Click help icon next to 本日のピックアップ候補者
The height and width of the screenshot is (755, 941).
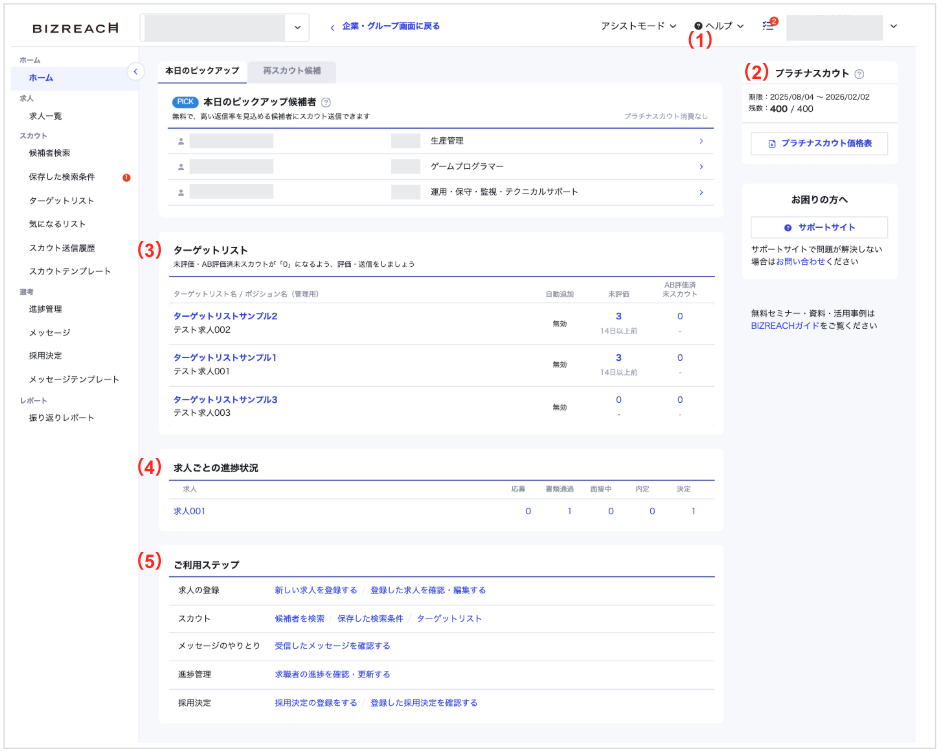point(327,102)
